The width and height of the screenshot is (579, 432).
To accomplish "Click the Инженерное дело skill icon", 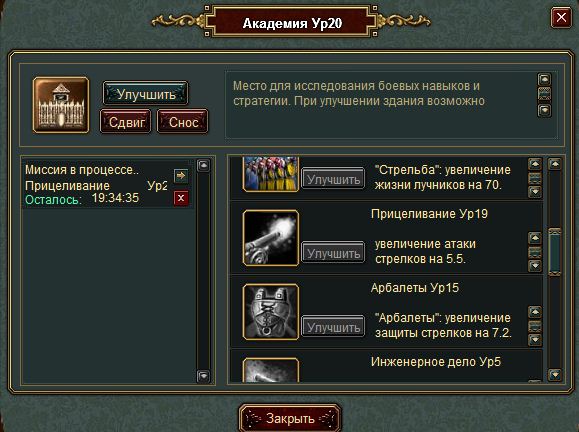I will (x=271, y=370).
